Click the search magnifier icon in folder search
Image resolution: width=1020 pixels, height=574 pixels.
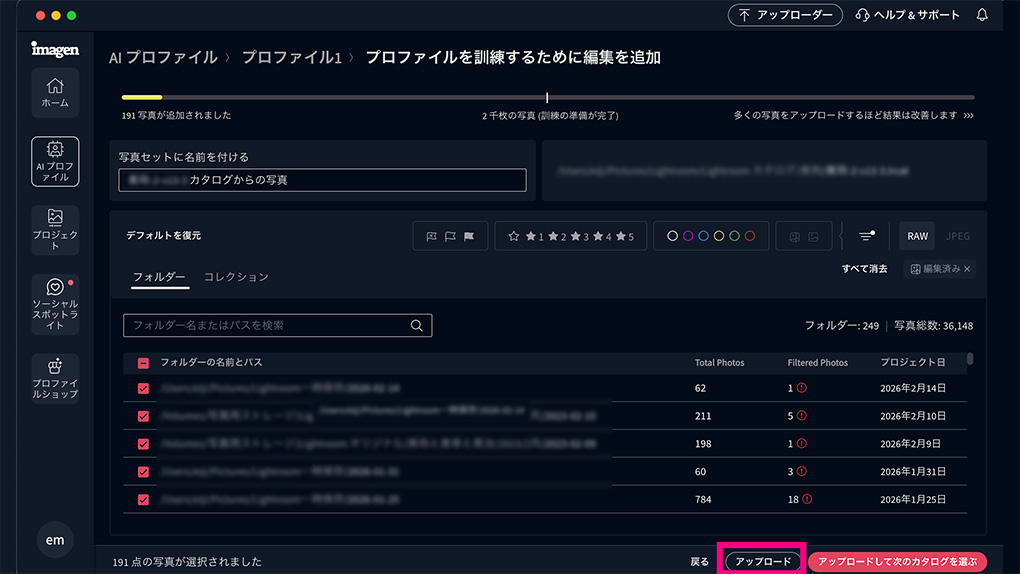pyautogui.click(x=417, y=325)
